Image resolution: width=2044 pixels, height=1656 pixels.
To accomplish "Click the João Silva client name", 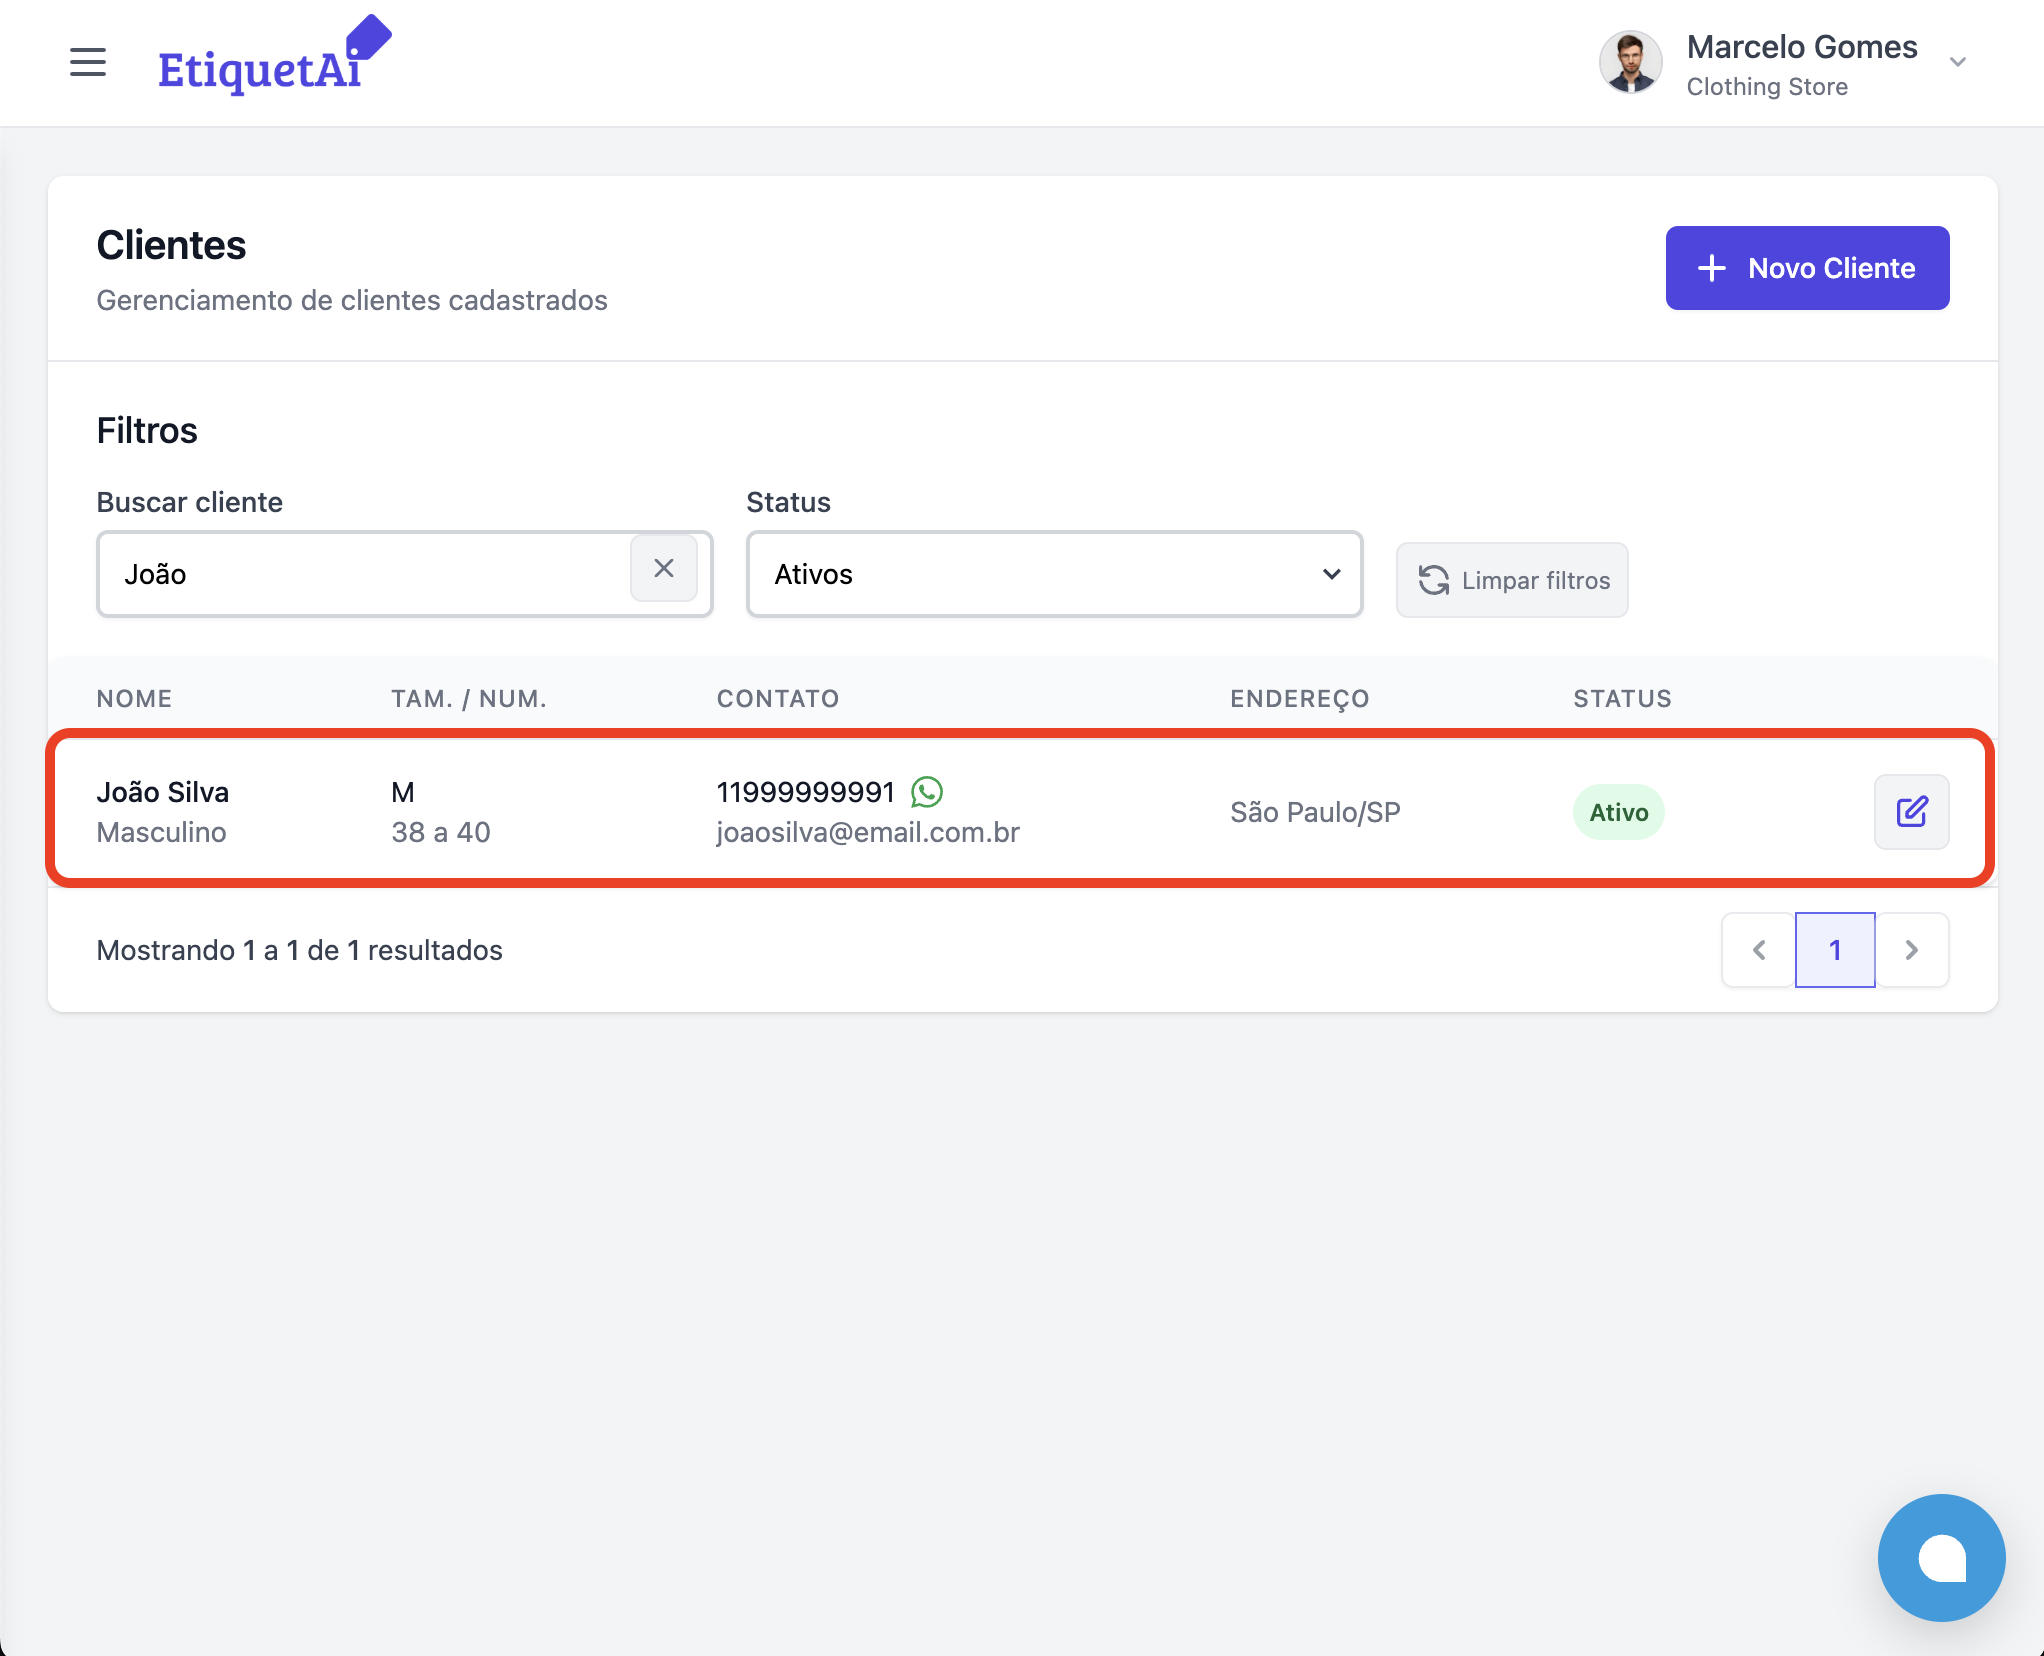I will tap(163, 792).
